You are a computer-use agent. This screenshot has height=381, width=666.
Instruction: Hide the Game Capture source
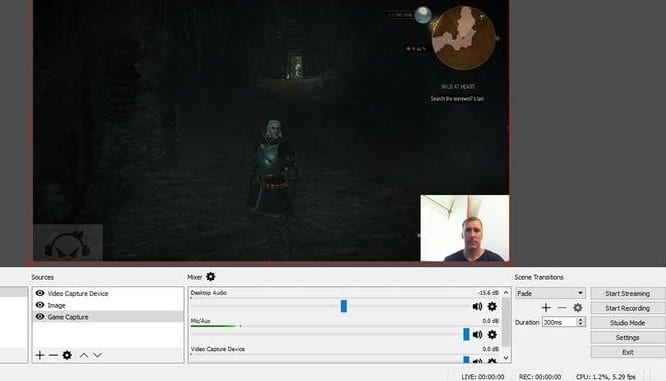[40, 316]
